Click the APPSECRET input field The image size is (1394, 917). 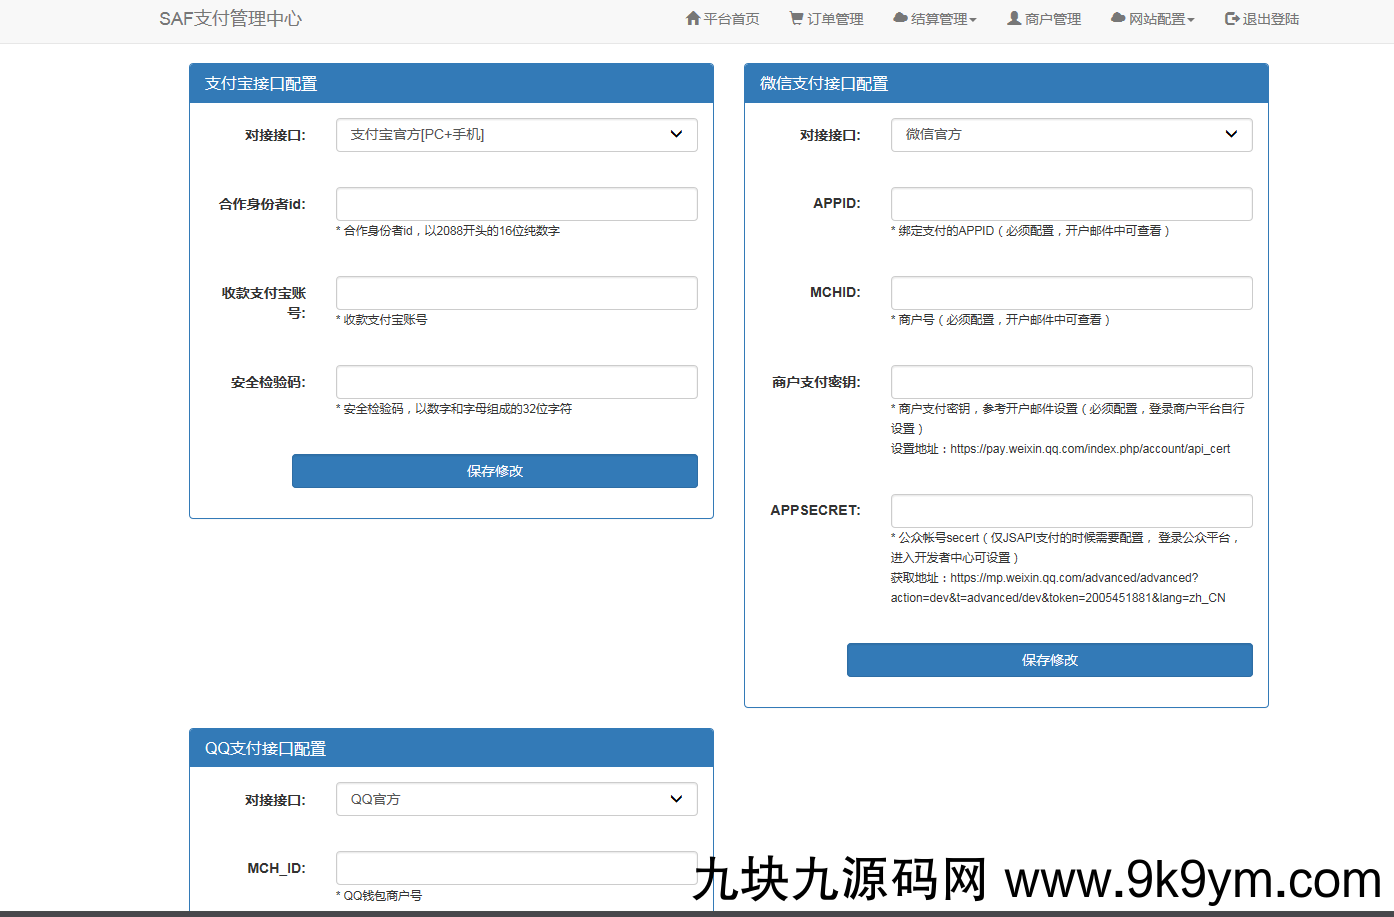click(1071, 511)
